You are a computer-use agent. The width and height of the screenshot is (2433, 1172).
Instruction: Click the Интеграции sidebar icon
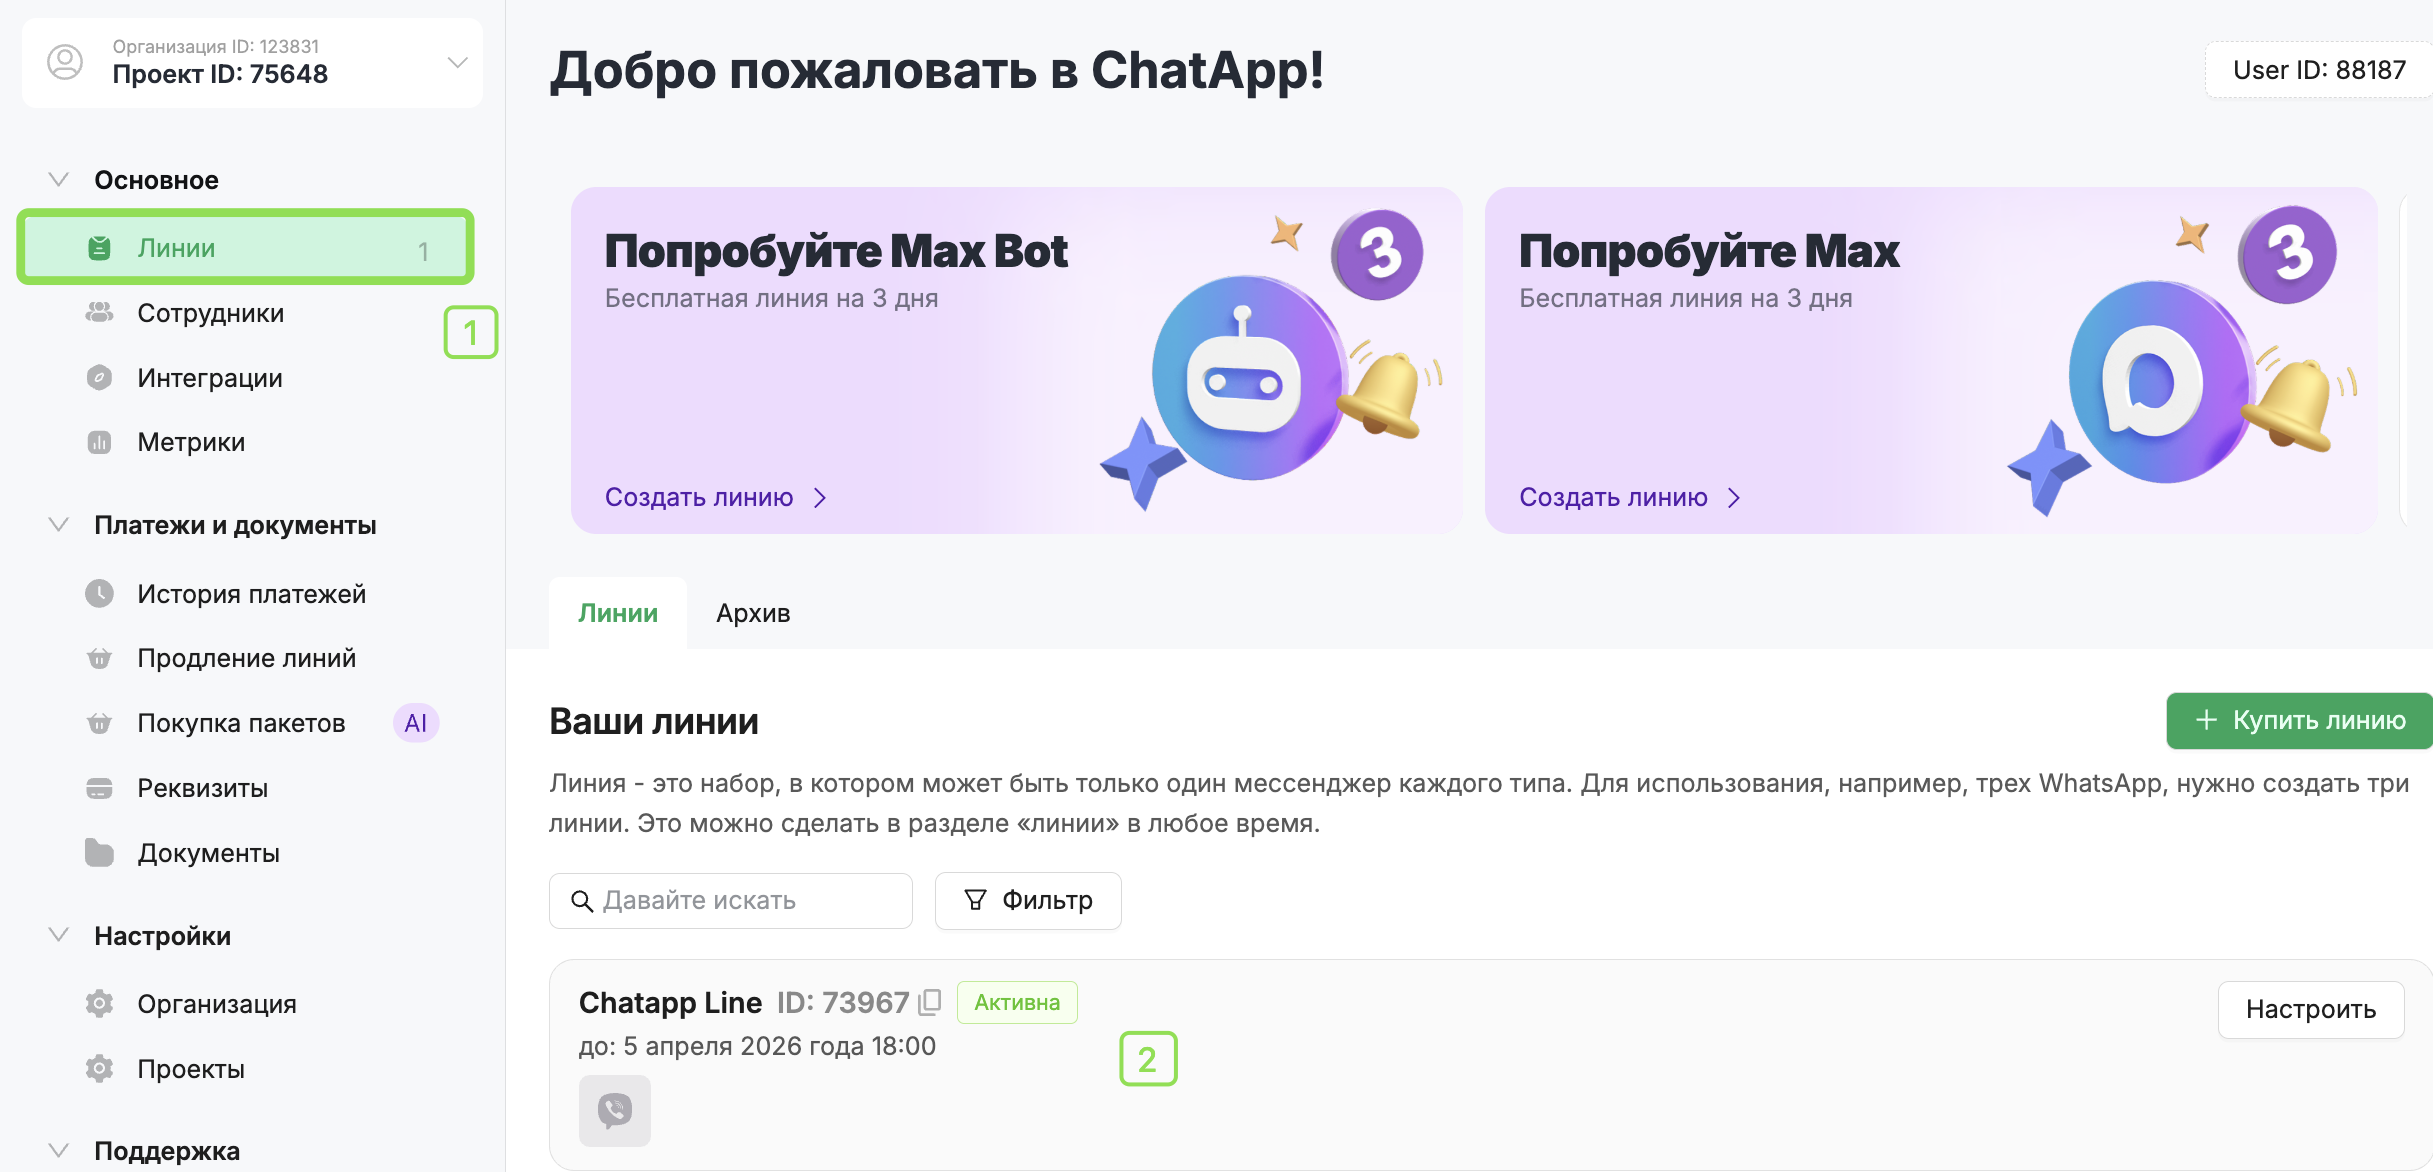[99, 378]
